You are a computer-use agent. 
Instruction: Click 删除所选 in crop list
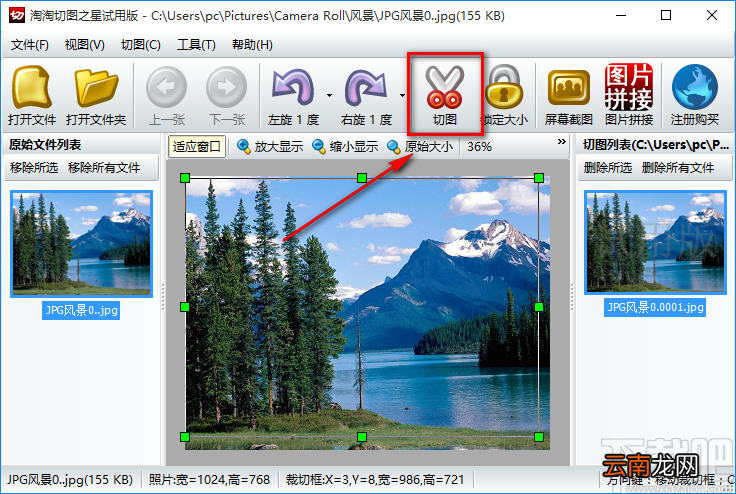click(x=608, y=168)
